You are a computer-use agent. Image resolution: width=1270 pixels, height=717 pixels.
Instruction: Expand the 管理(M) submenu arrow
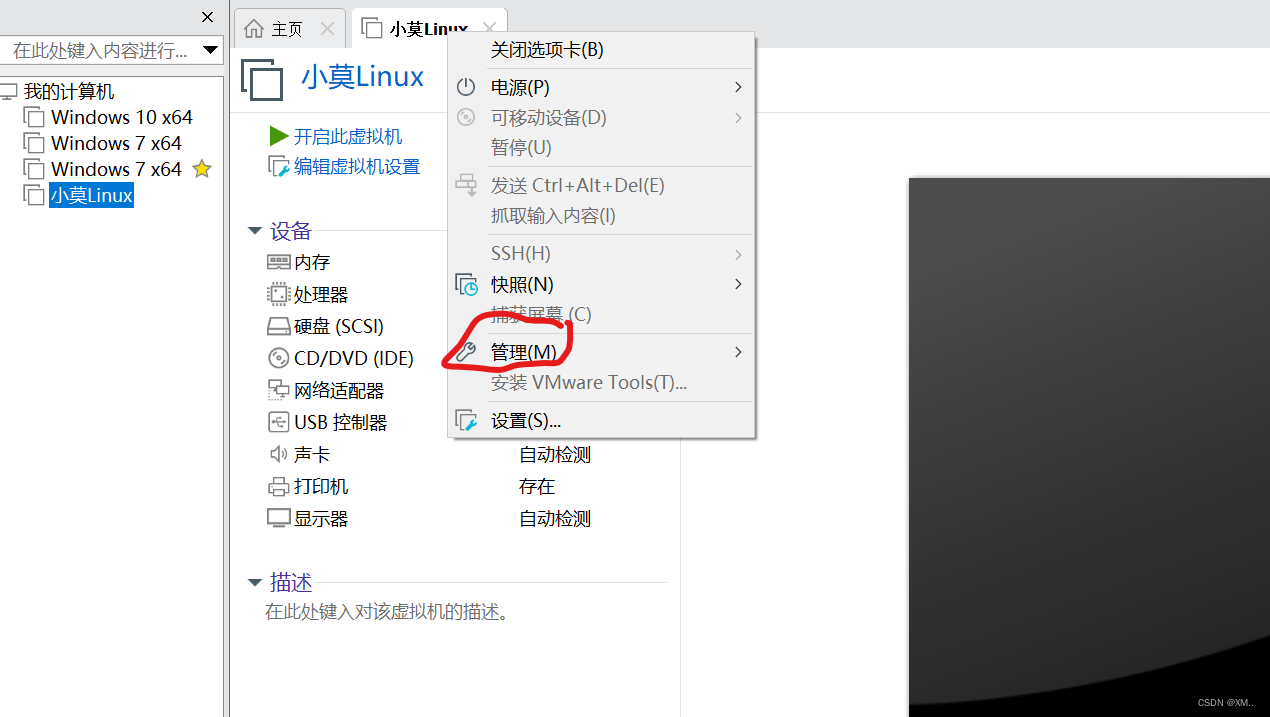(x=738, y=352)
